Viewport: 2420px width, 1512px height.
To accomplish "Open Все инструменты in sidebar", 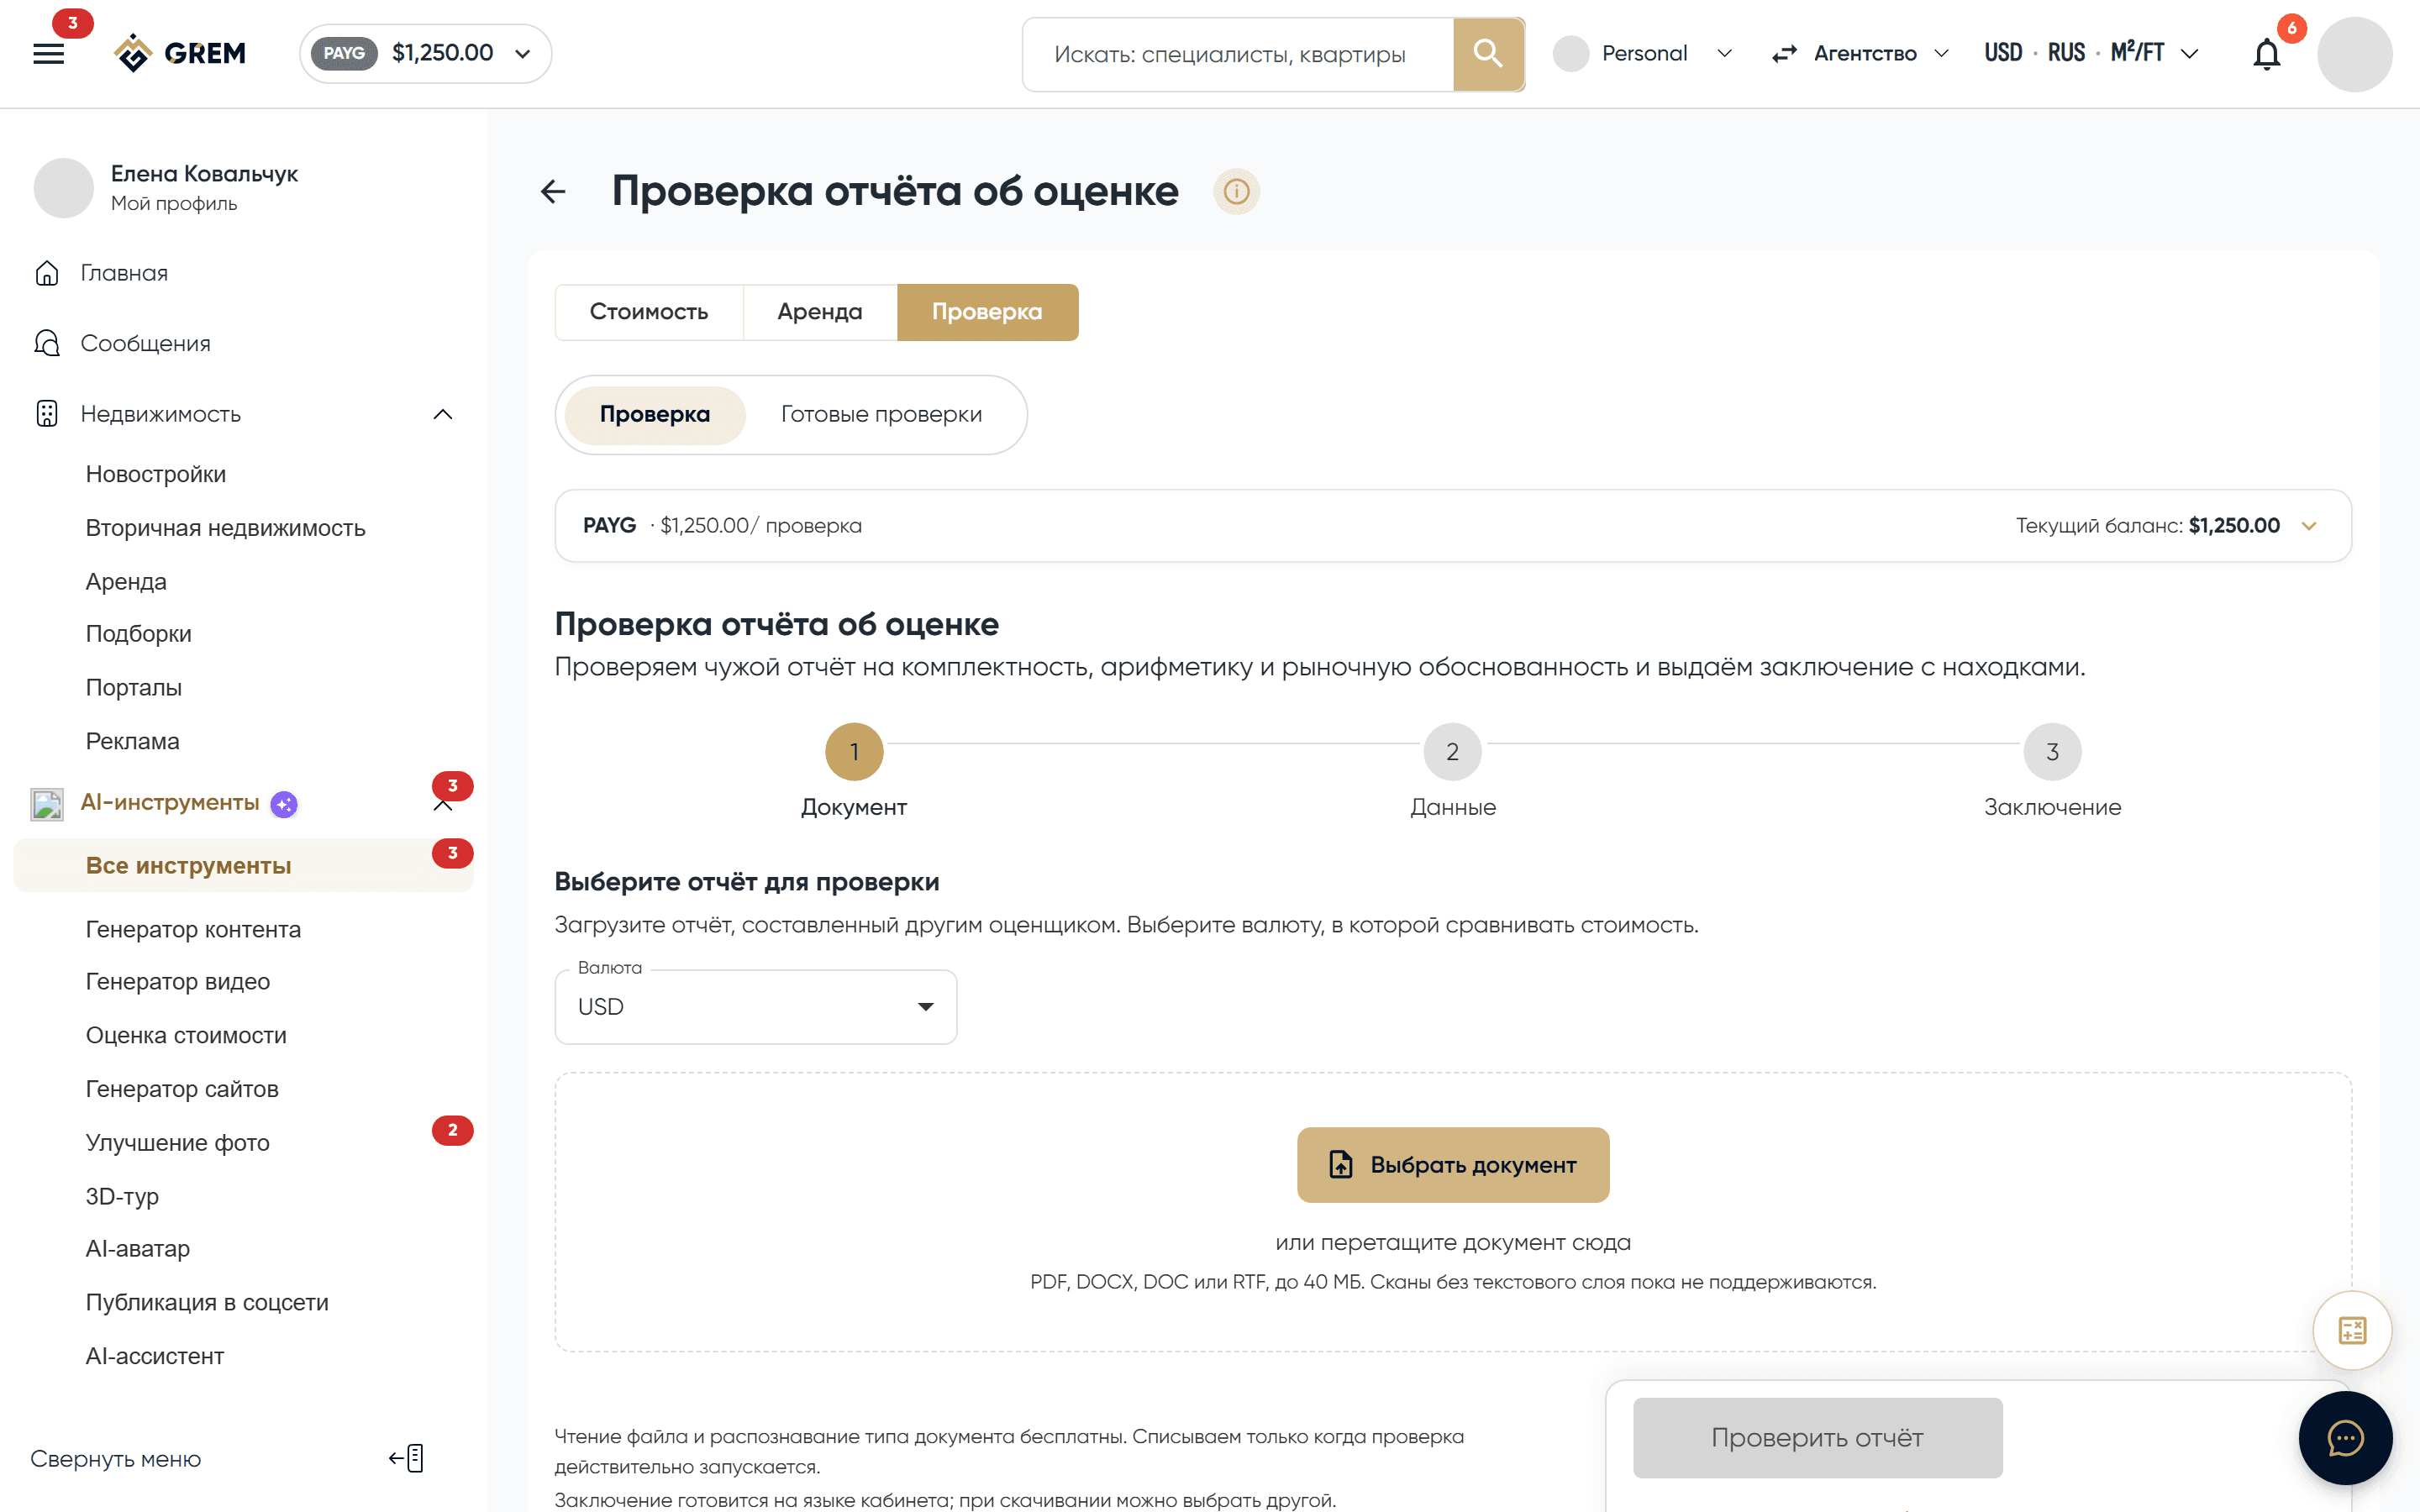I will pos(243,866).
